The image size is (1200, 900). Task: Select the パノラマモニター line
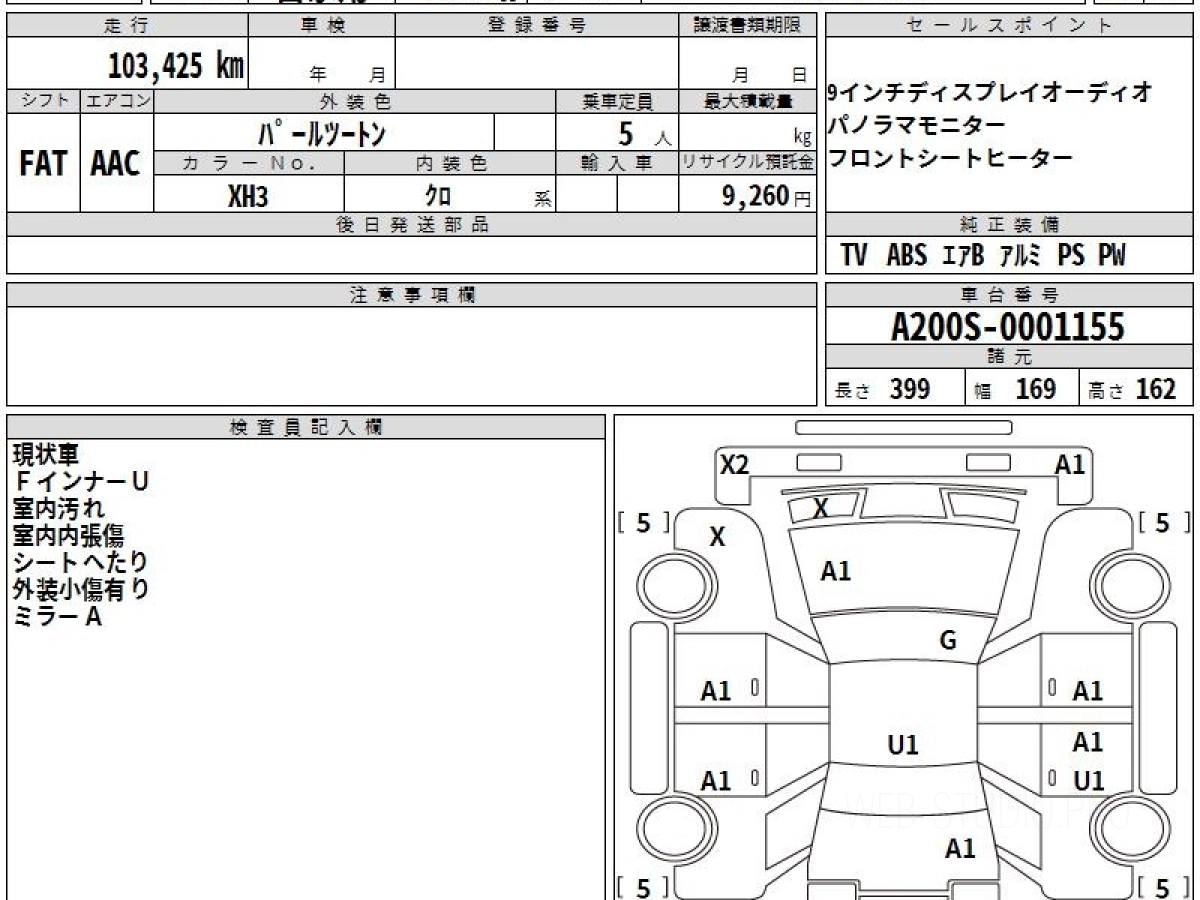(x=917, y=126)
